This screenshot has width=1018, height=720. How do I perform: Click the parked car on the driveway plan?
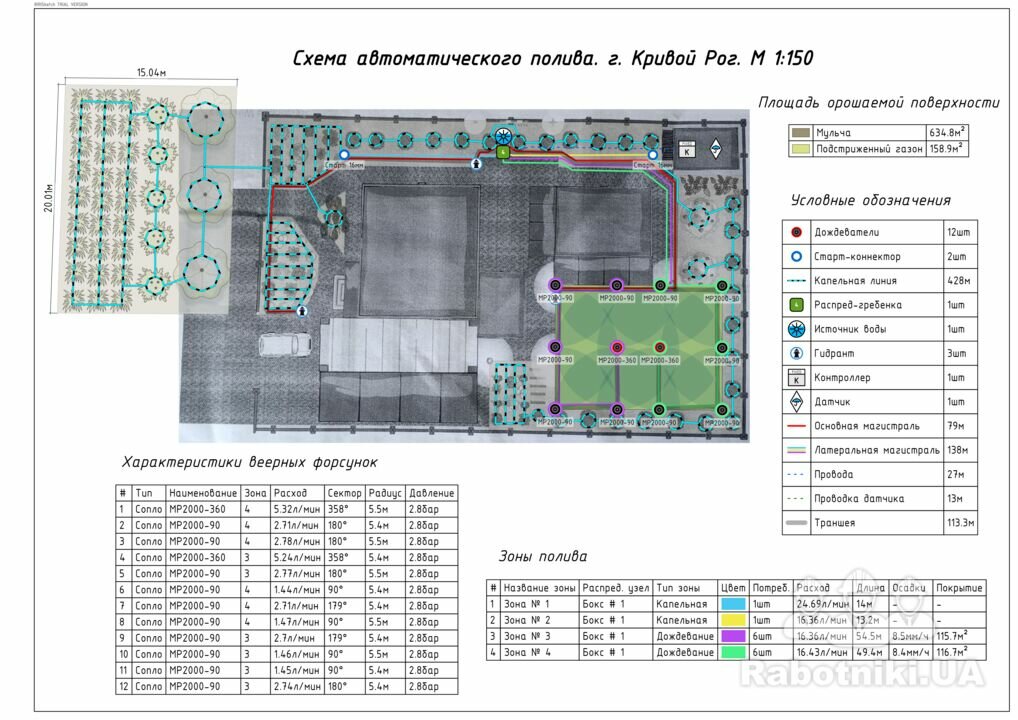pyautogui.click(x=286, y=345)
